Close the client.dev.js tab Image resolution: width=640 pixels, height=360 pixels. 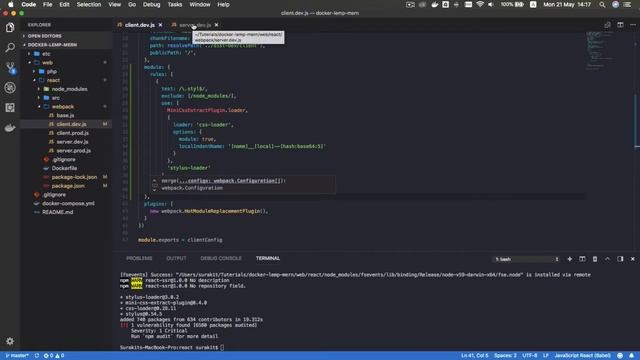(x=160, y=25)
